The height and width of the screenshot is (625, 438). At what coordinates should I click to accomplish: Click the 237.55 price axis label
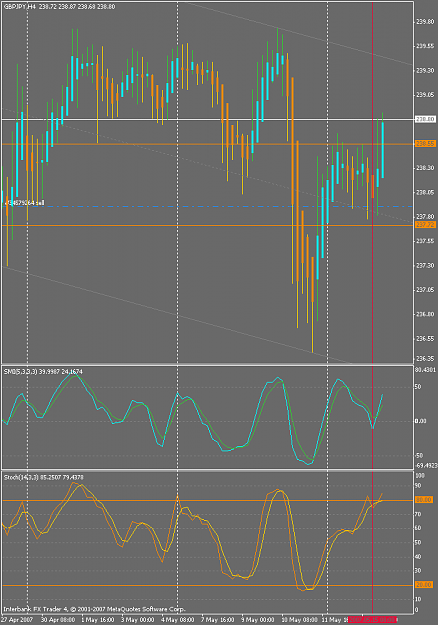coord(425,241)
